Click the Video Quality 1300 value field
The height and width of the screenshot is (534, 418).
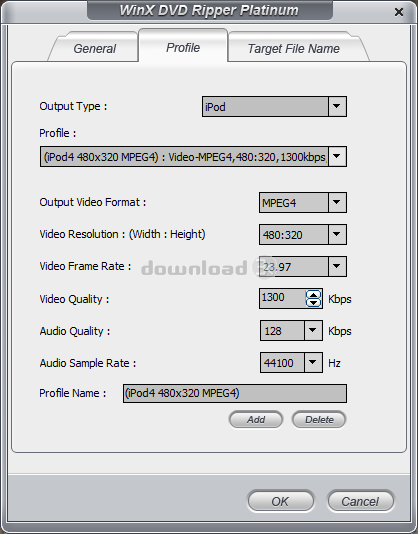(283, 298)
